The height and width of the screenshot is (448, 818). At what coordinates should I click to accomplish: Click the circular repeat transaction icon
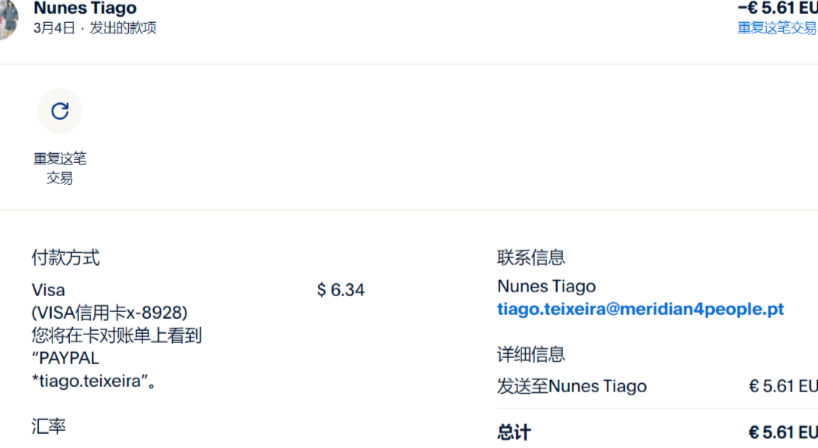[x=59, y=111]
